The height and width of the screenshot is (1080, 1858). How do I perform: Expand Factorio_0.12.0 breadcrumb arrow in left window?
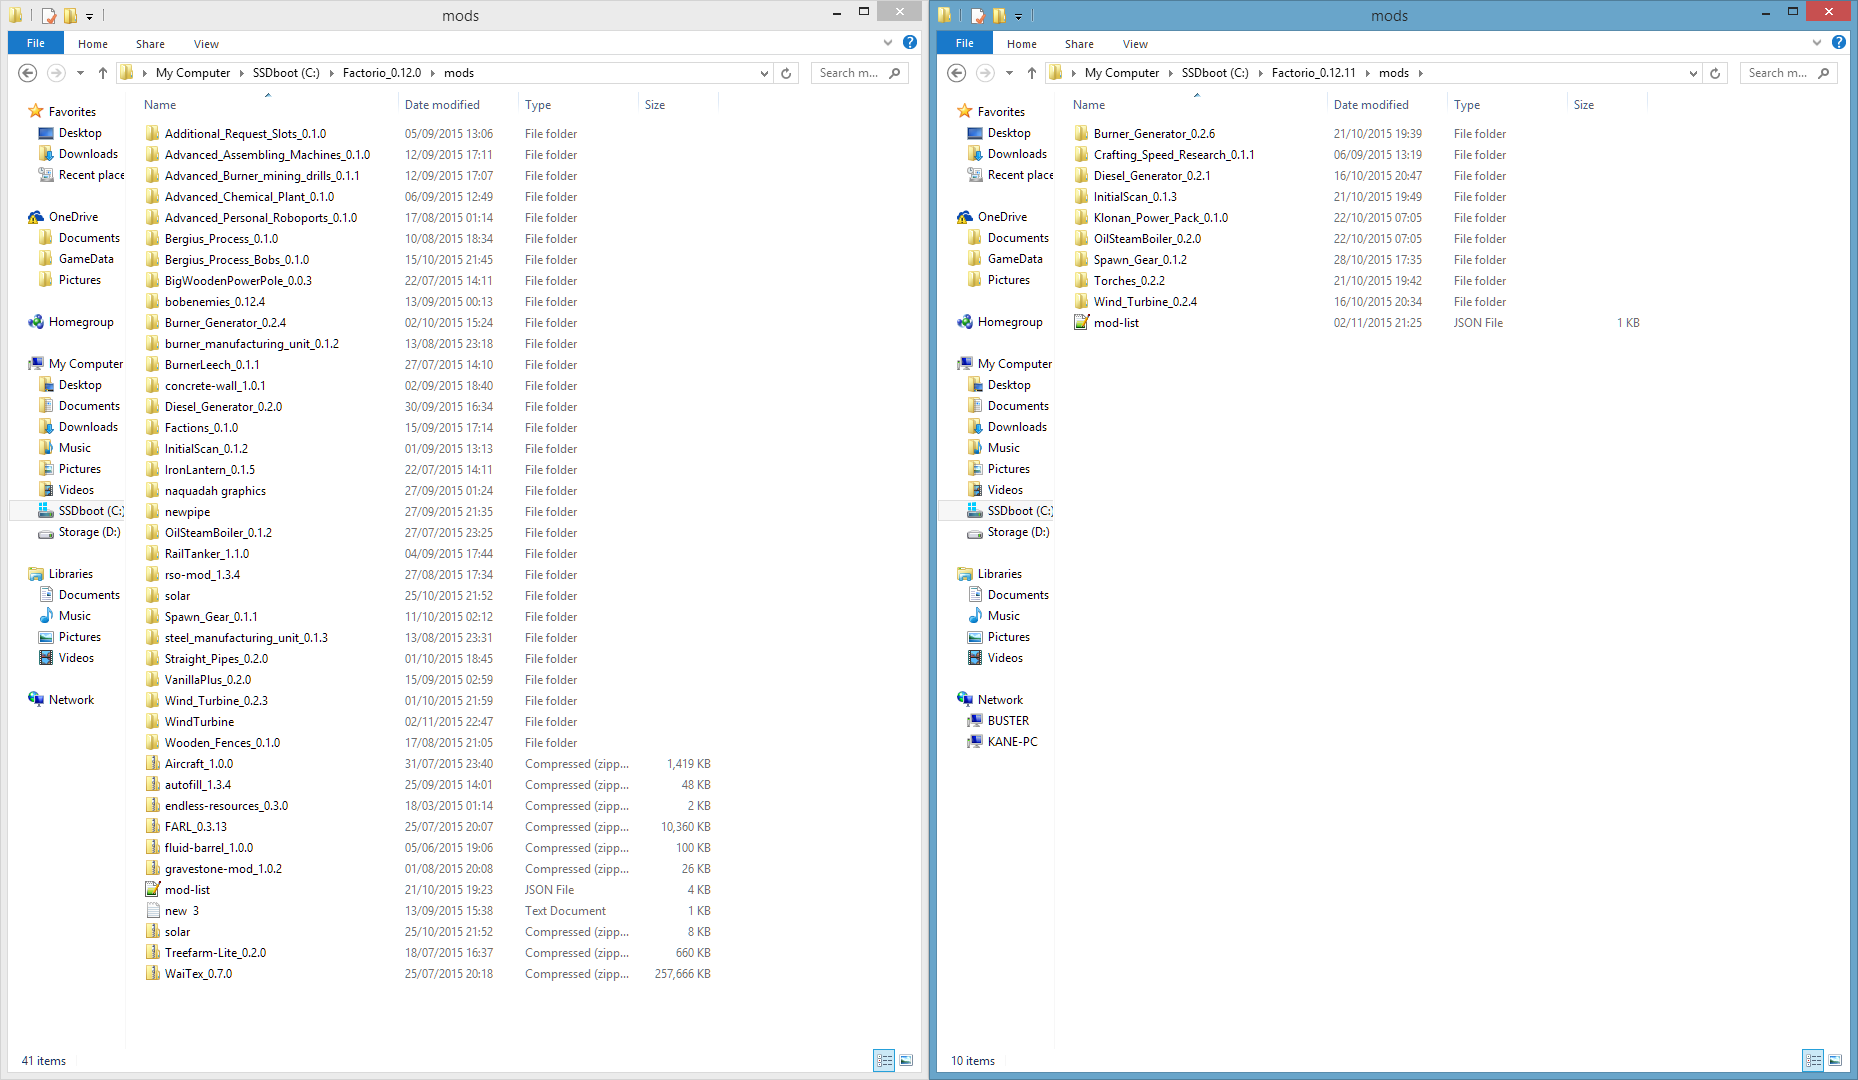(x=433, y=73)
